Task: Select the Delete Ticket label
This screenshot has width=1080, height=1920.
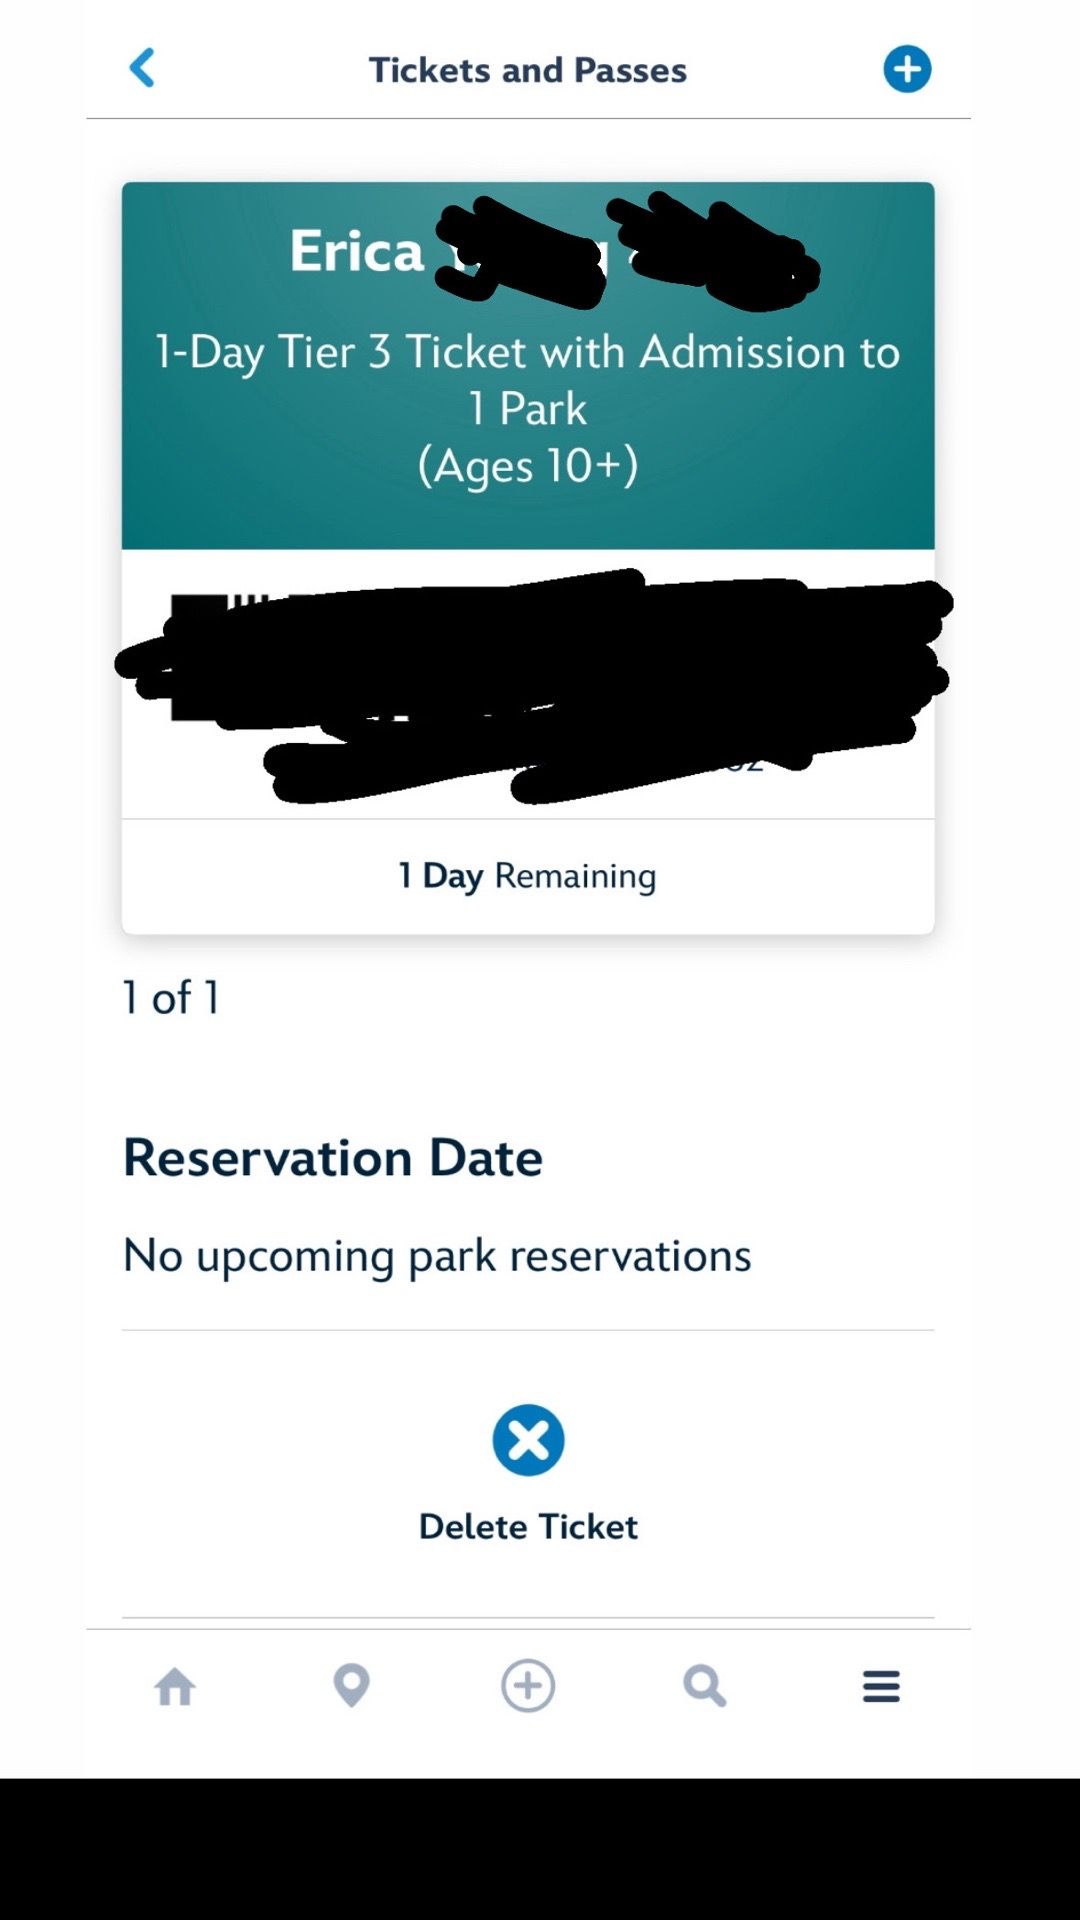Action: 528,1526
